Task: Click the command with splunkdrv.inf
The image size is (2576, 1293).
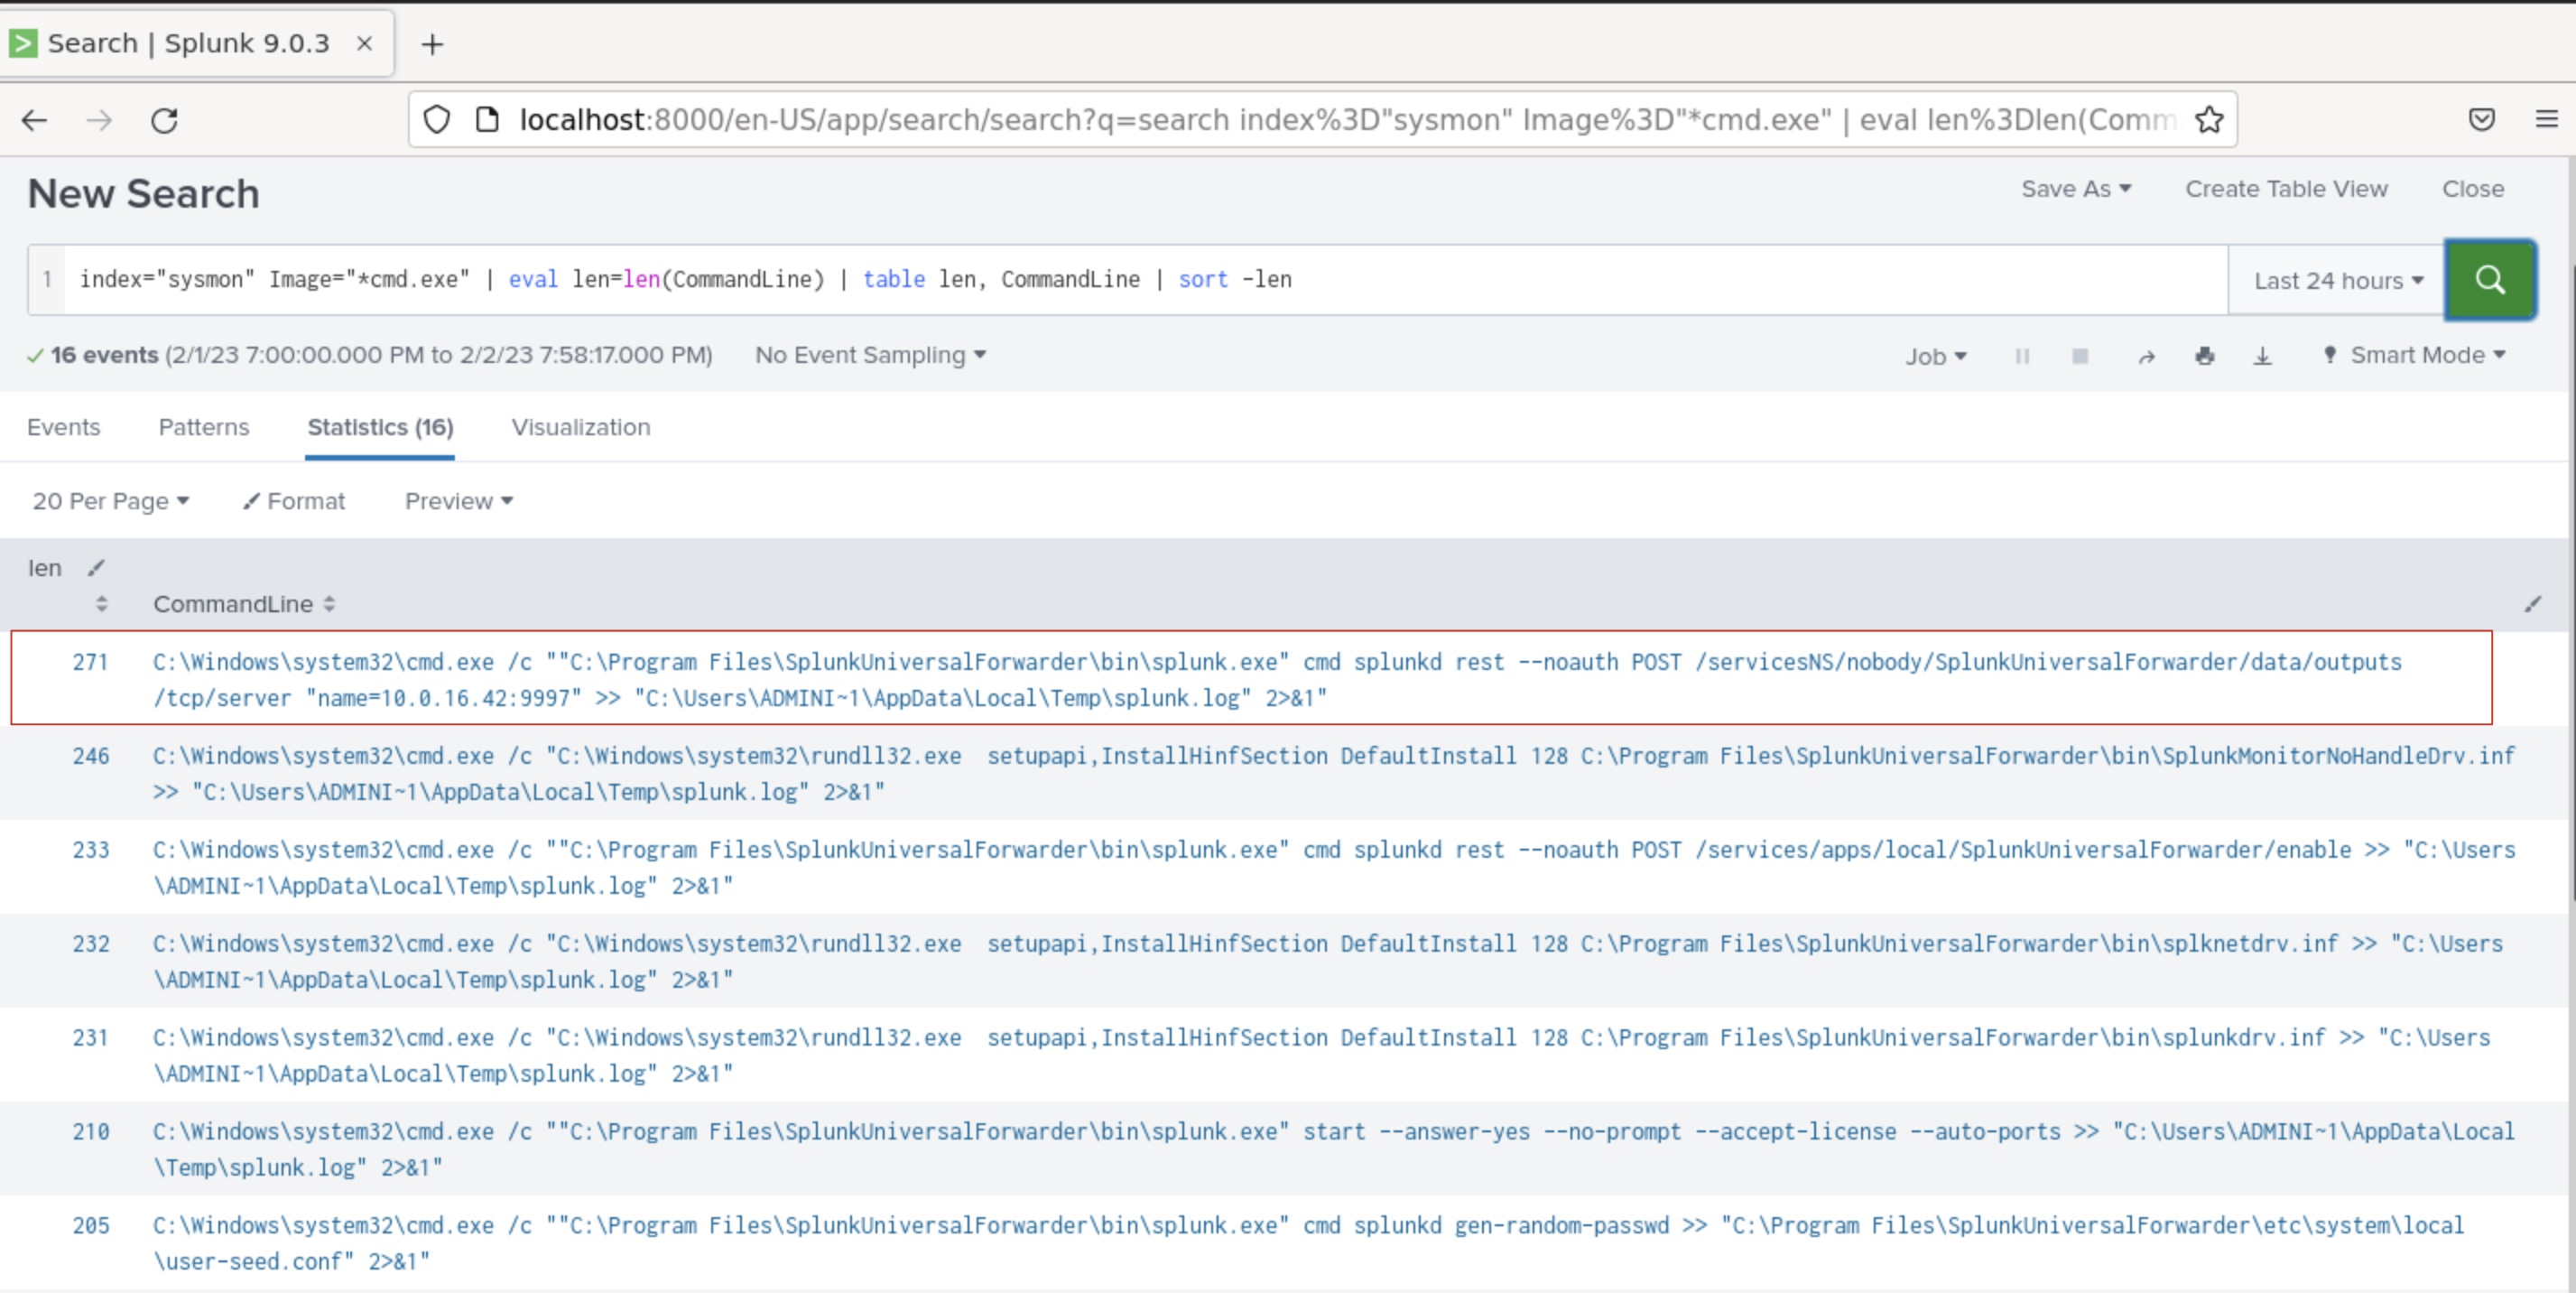Action: pos(1322,1056)
